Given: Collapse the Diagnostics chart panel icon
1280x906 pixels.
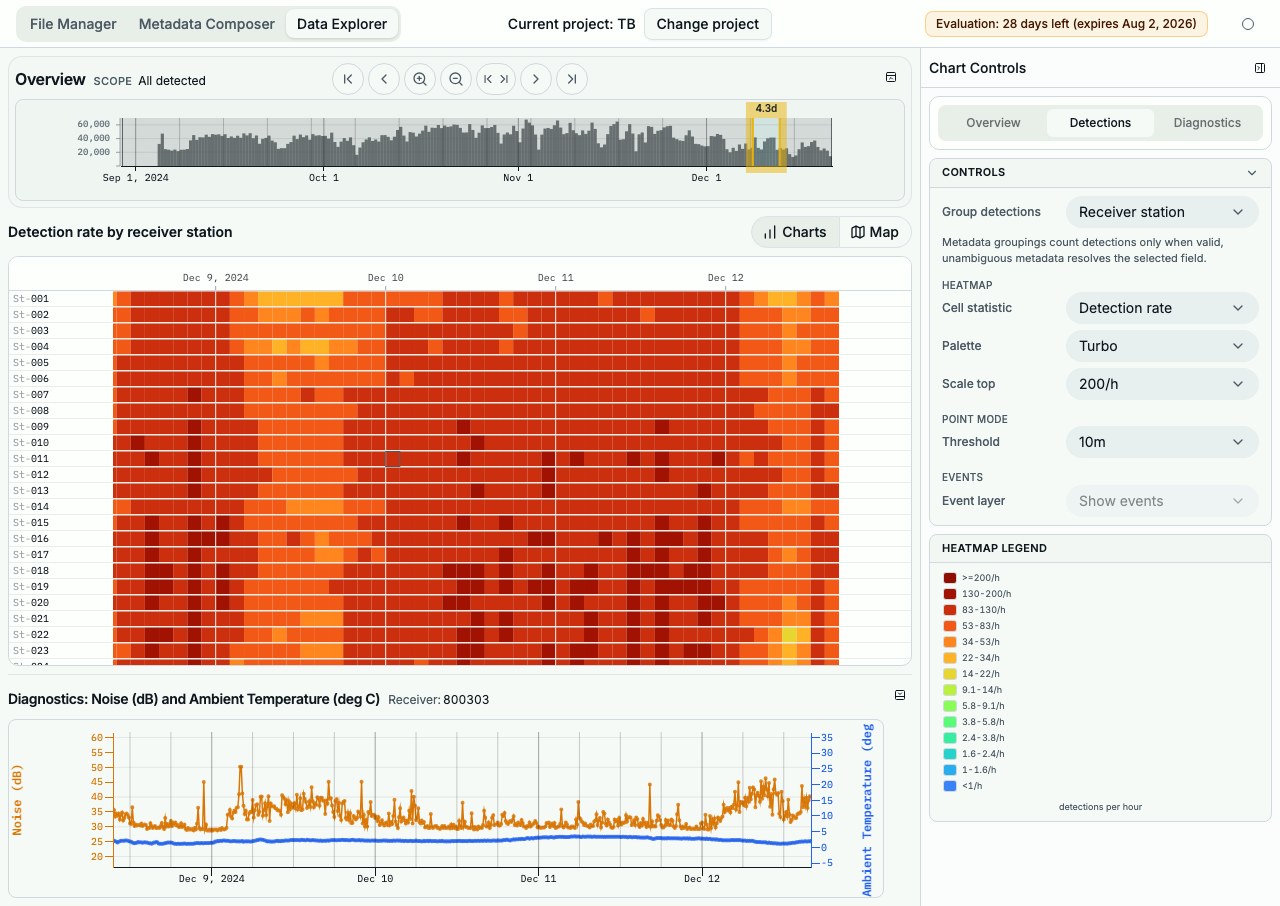Looking at the screenshot, I should (x=899, y=695).
